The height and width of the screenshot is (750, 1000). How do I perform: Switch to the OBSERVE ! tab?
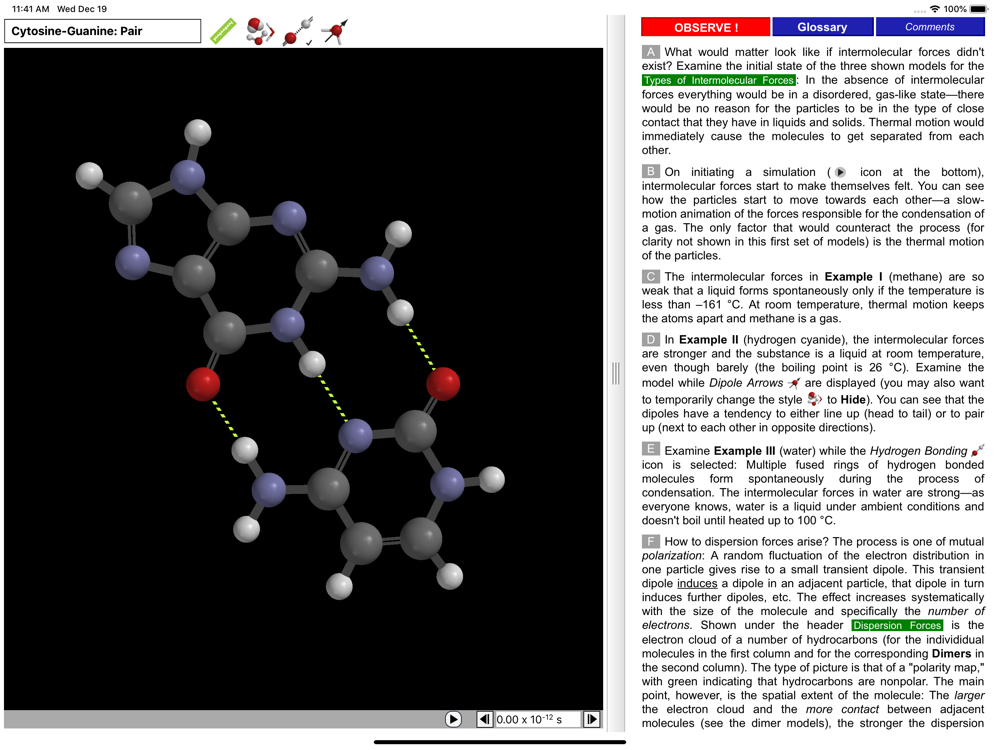tap(706, 27)
